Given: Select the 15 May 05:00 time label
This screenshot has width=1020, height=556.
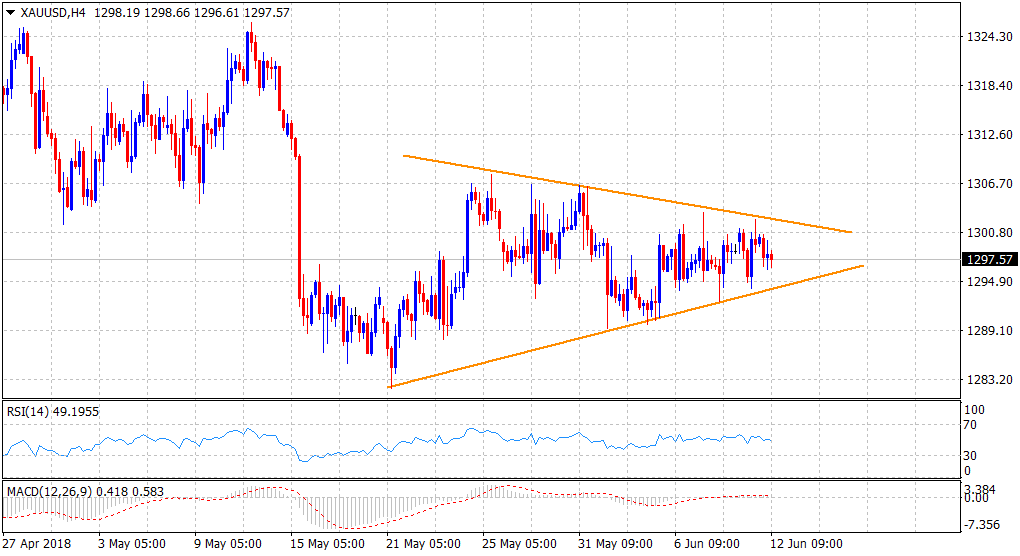Looking at the screenshot, I should click(x=324, y=545).
